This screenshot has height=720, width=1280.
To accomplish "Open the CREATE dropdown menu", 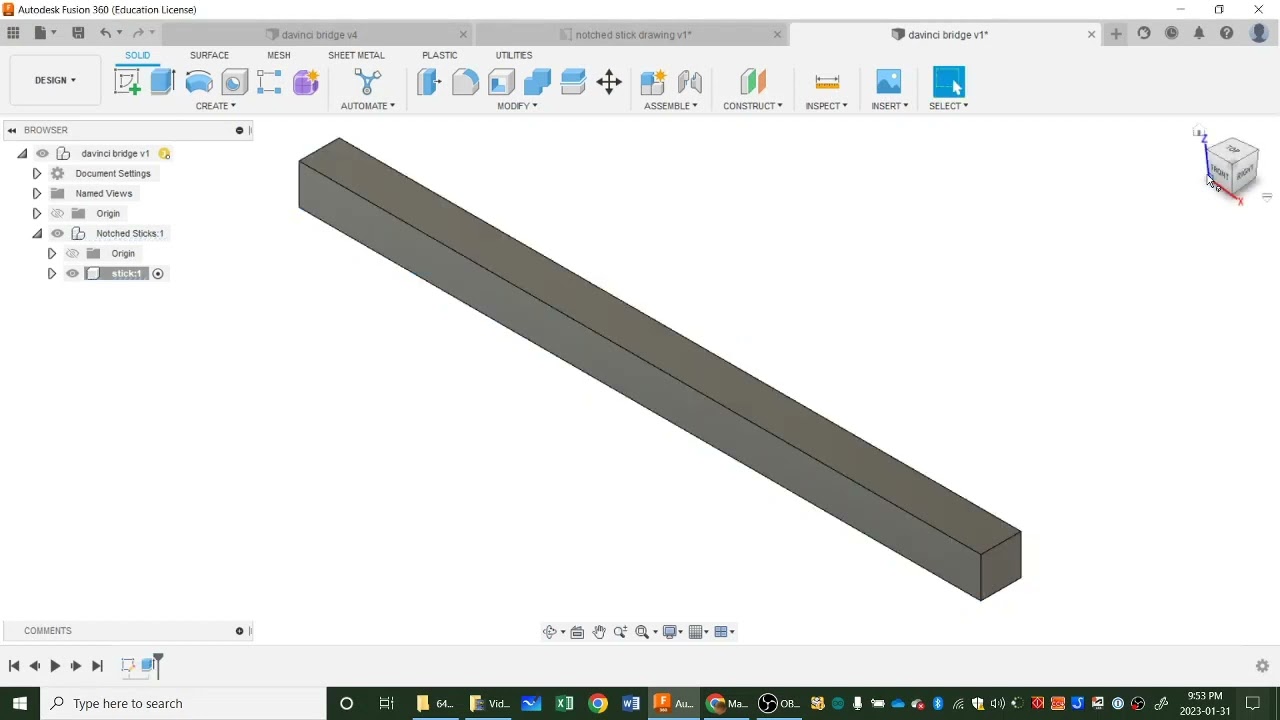I will (215, 106).
